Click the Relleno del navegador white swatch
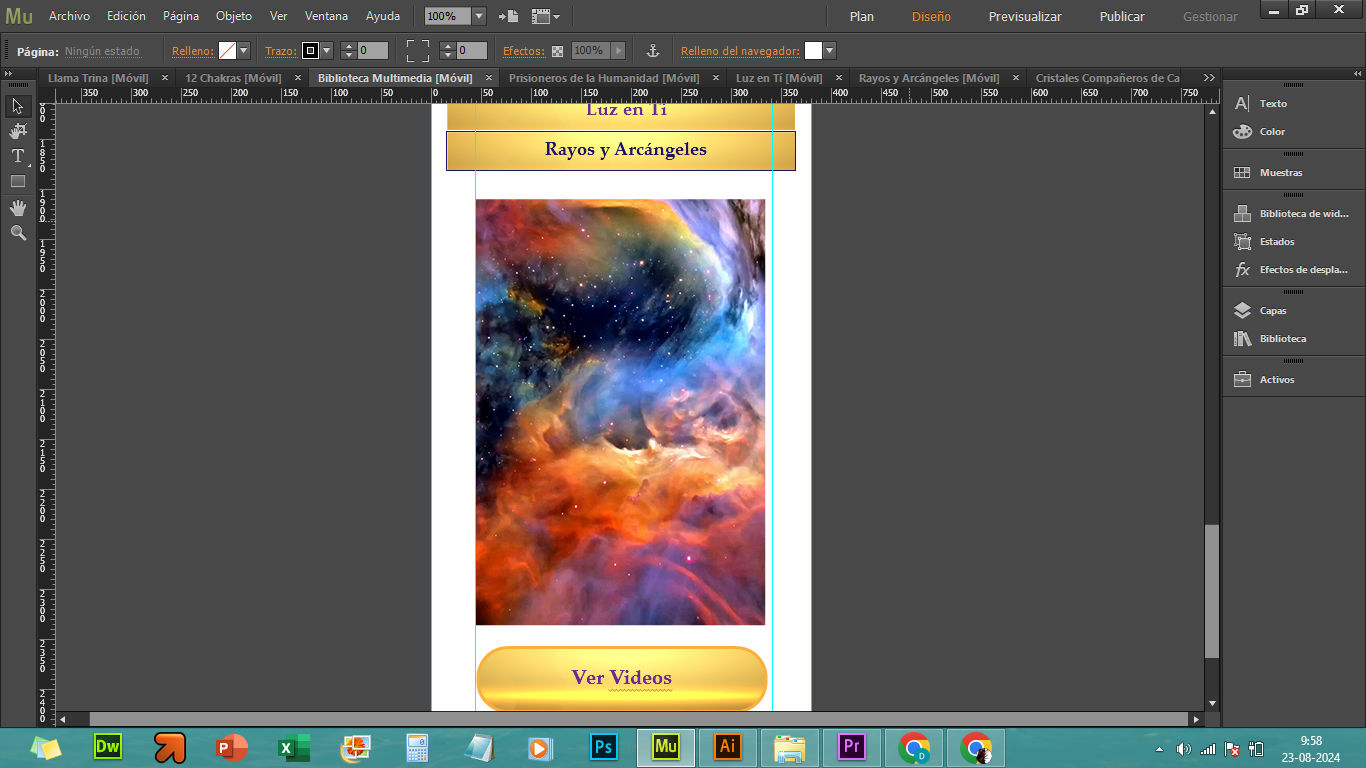Image resolution: width=1366 pixels, height=768 pixels. coord(813,51)
